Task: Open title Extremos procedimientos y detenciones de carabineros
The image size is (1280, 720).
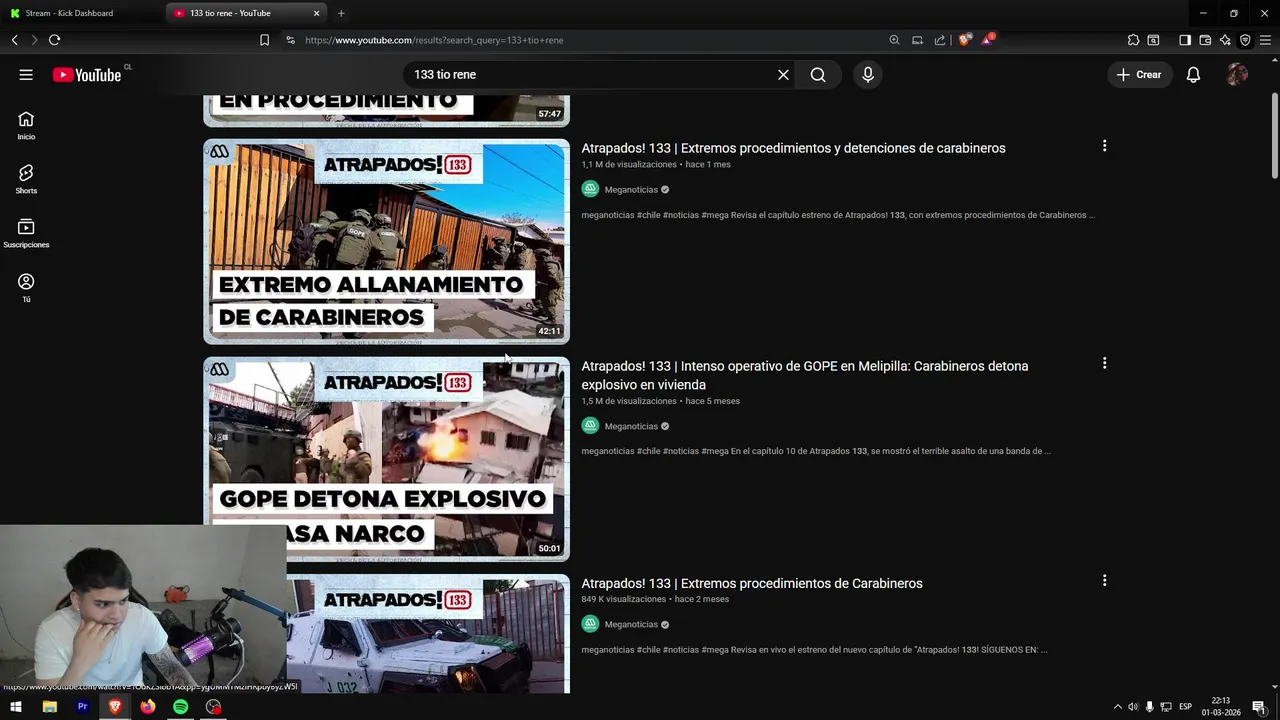Action: [x=793, y=148]
